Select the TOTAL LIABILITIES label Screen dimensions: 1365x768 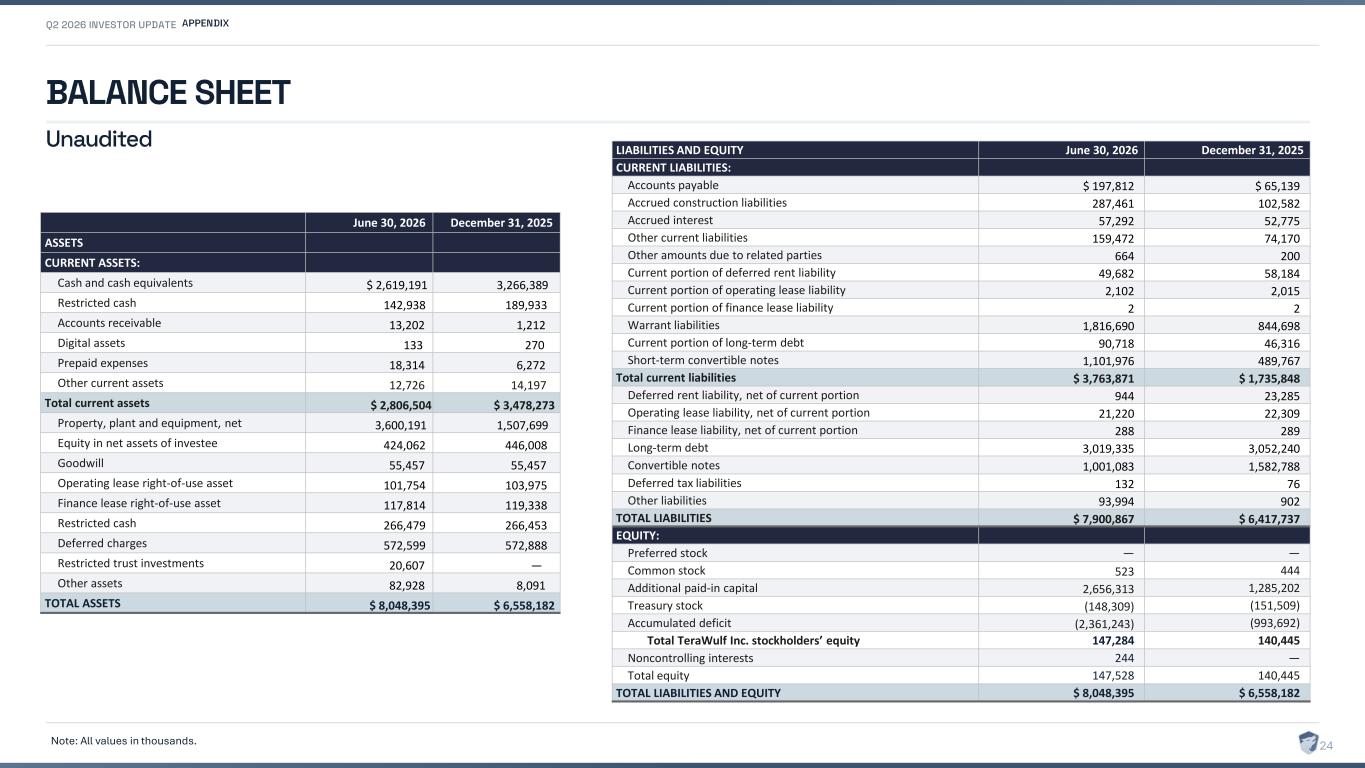[x=663, y=518]
